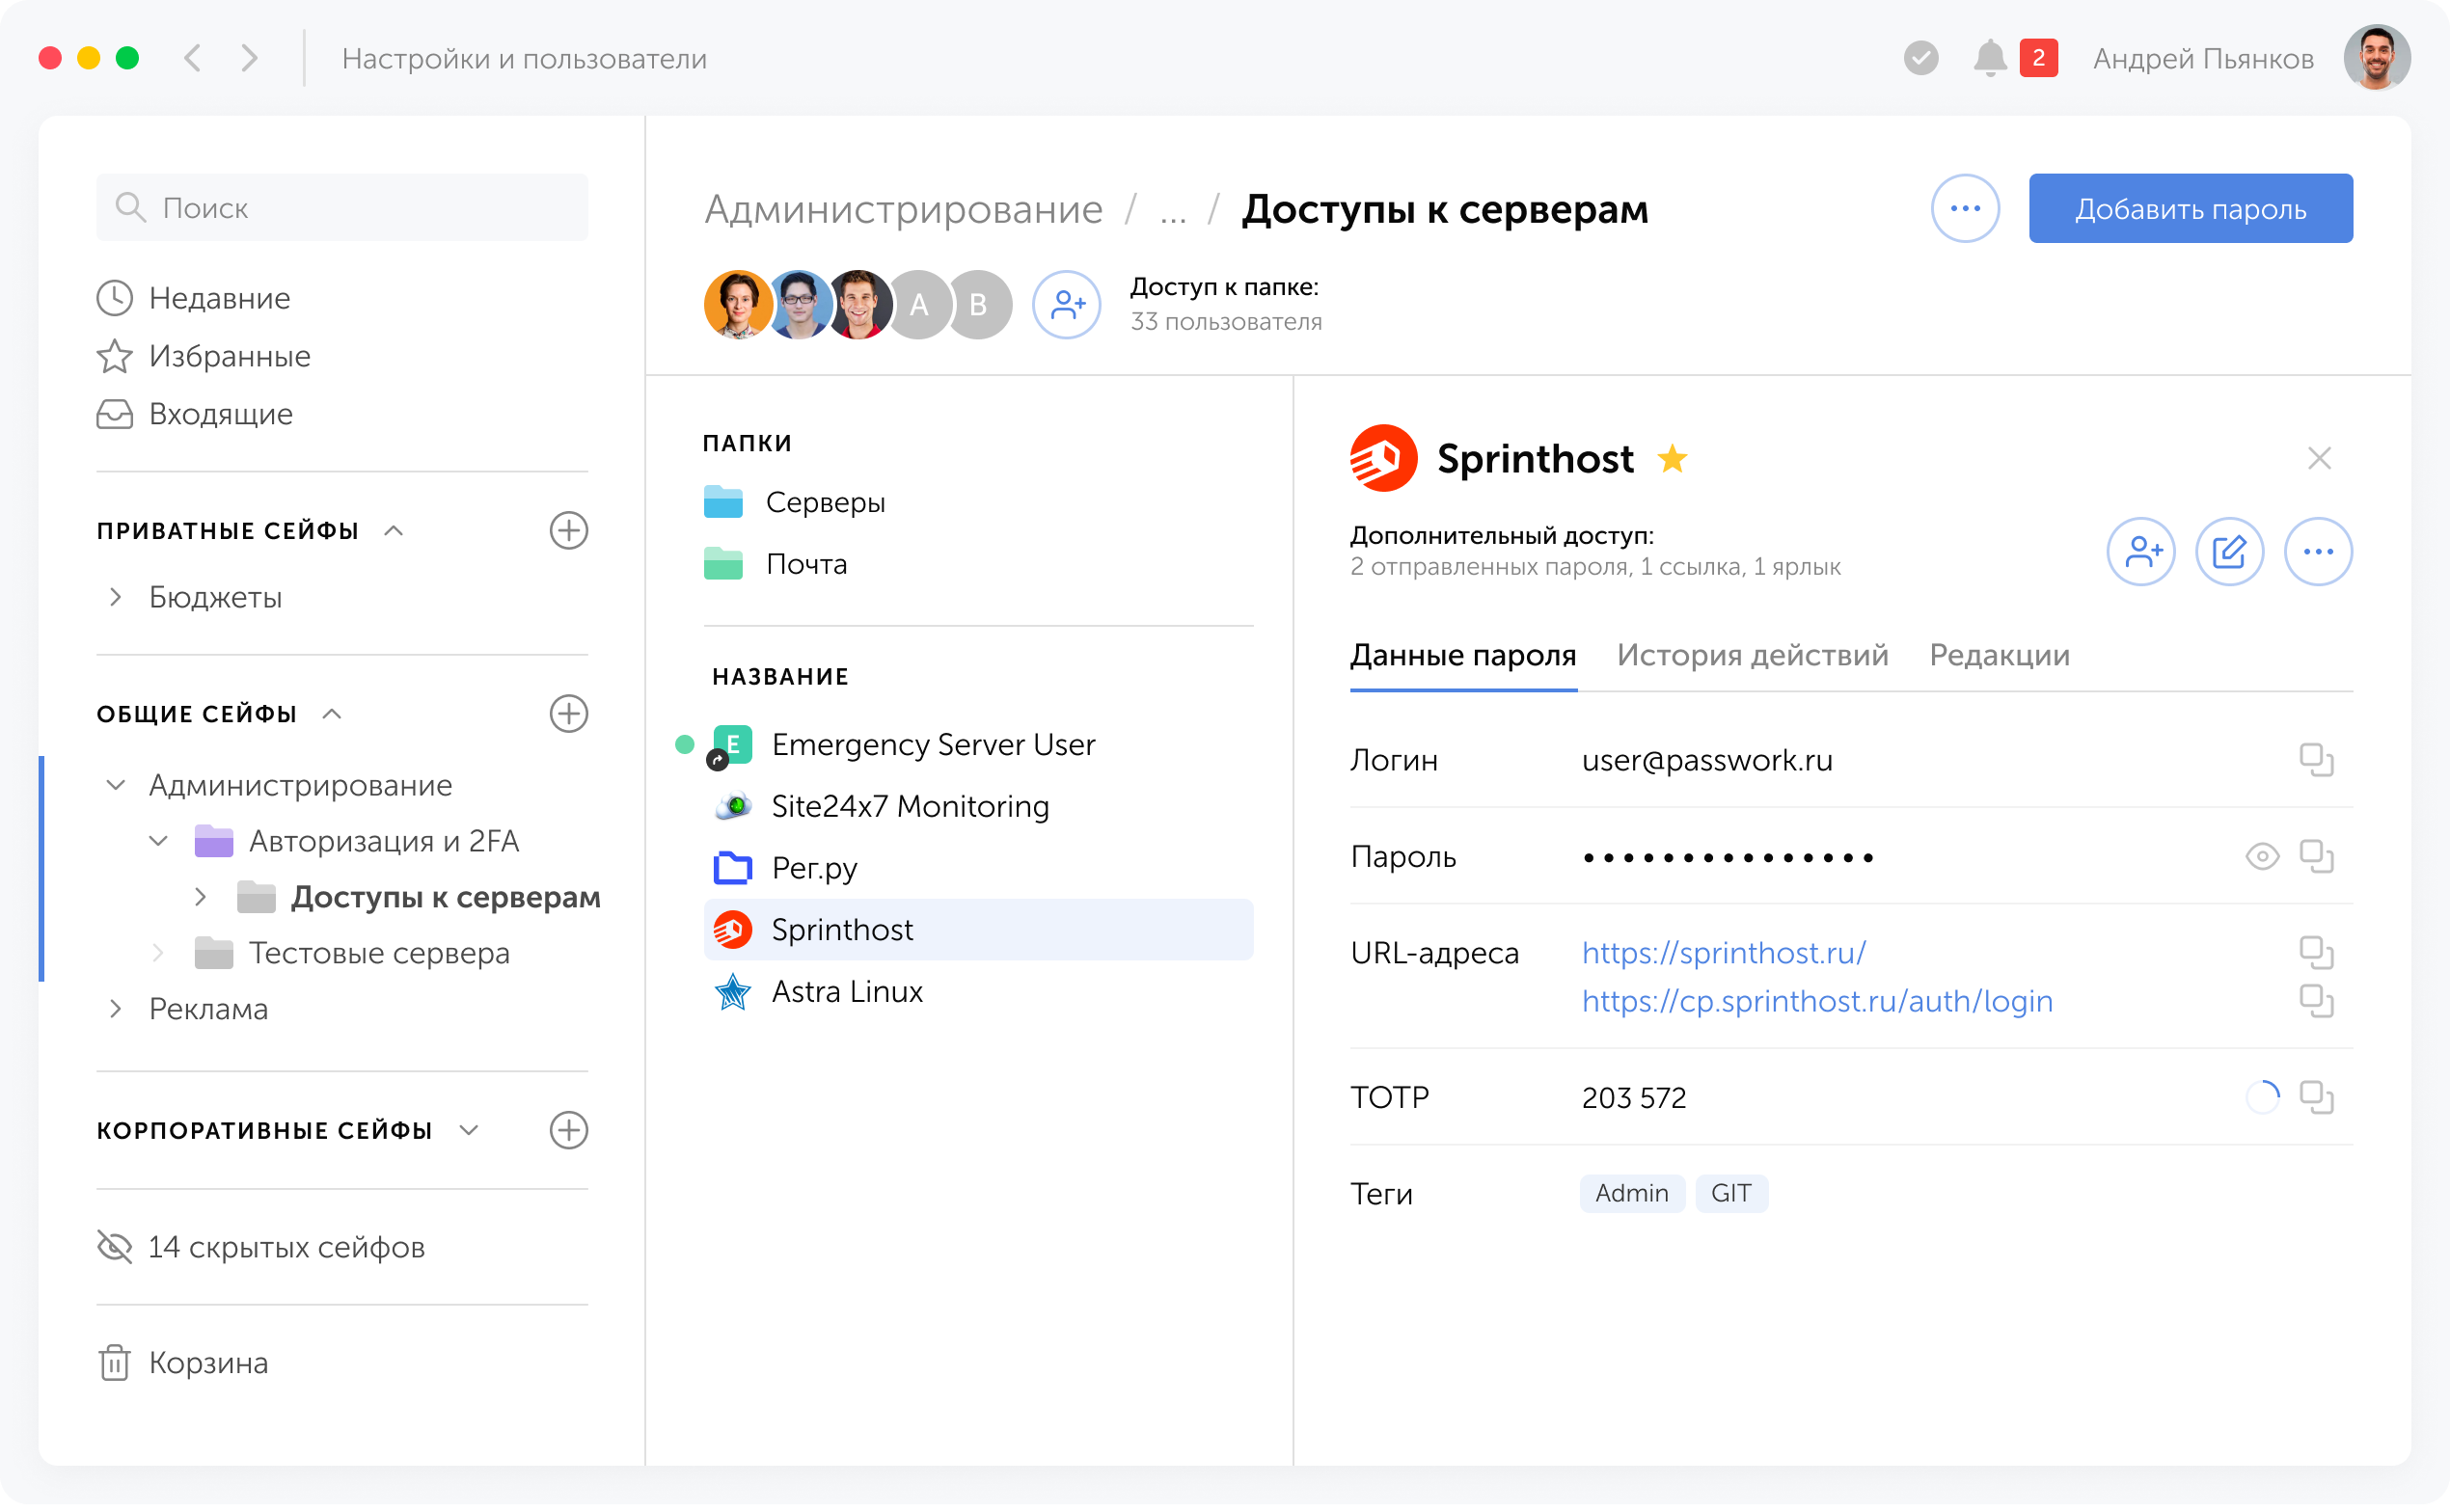Screen dimensions: 2450x1512
Task: Copy the login user@passwork.ru
Action: 2318,760
